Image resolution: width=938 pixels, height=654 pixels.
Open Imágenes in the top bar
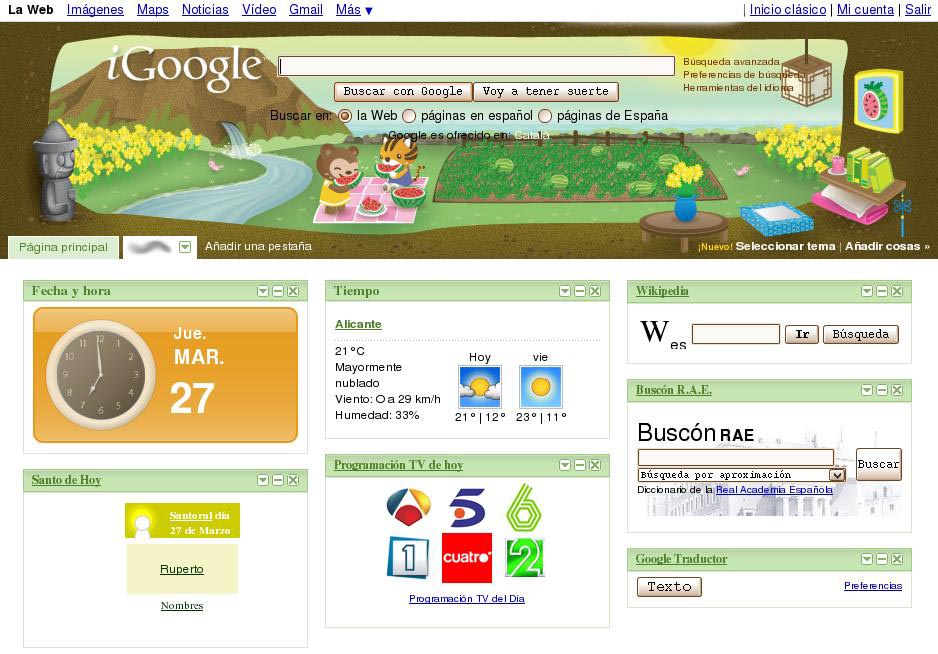click(x=95, y=10)
